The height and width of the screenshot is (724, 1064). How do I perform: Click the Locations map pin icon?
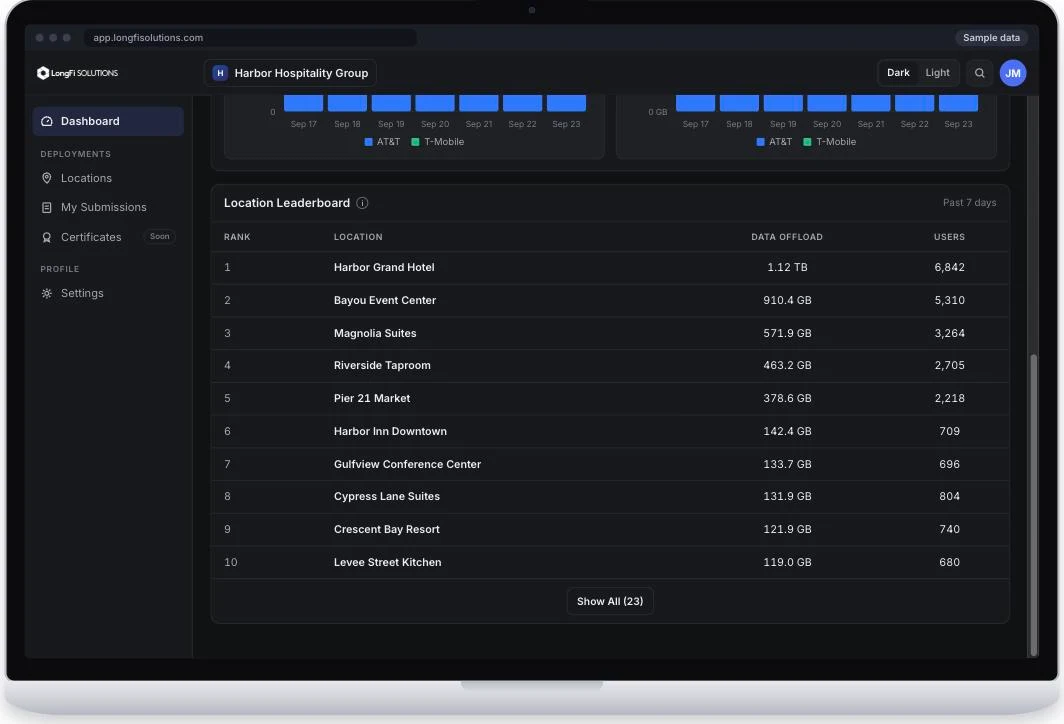pyautogui.click(x=47, y=178)
